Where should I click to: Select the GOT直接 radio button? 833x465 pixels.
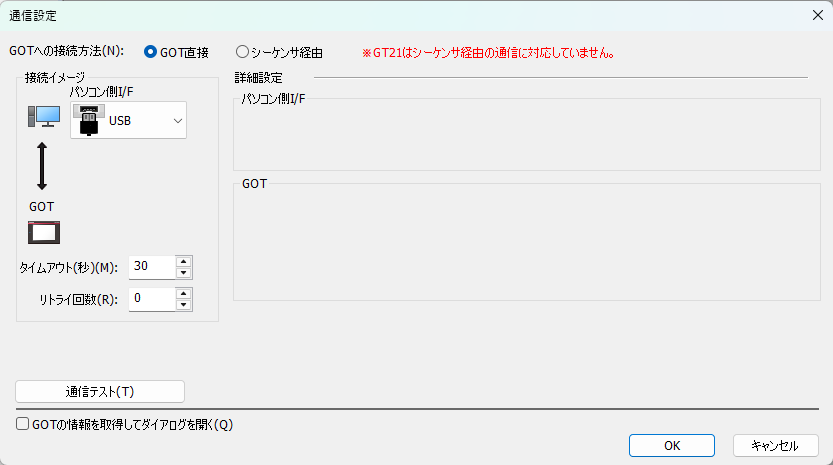point(151,52)
